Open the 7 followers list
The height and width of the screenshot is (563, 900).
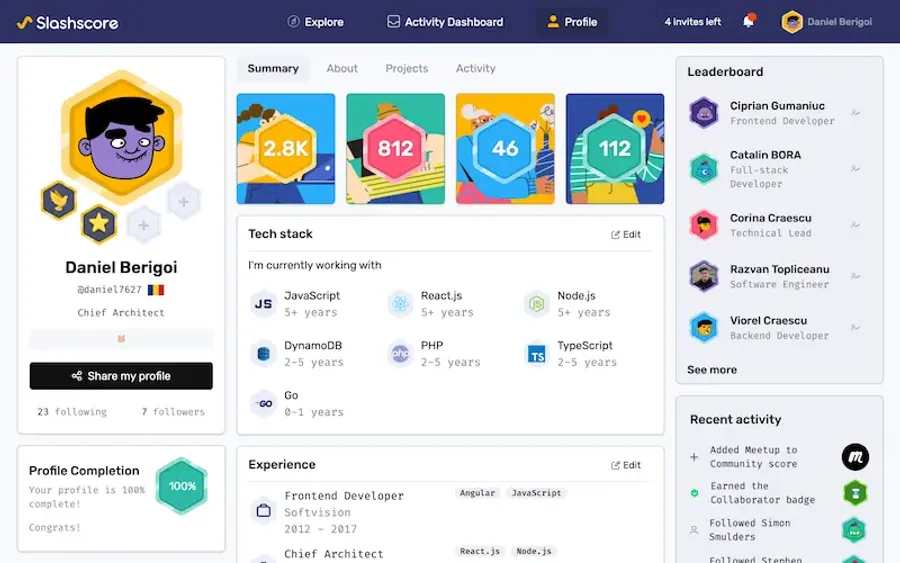point(173,411)
